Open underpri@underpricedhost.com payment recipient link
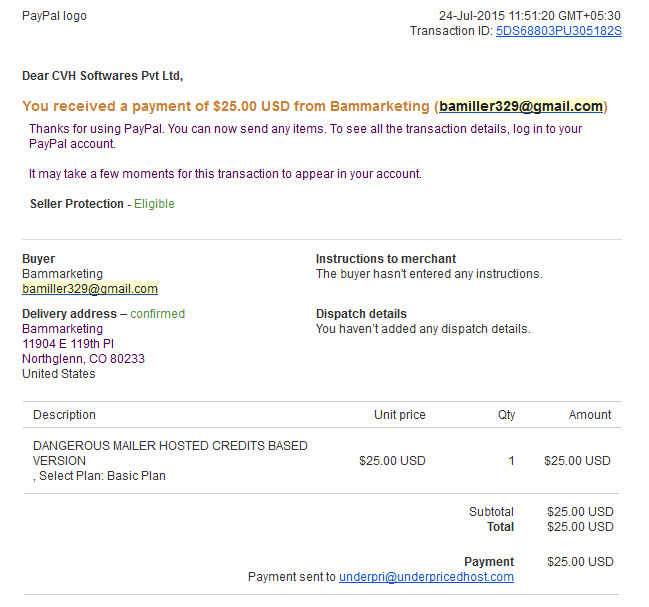The width and height of the screenshot is (649, 607). coord(426,577)
